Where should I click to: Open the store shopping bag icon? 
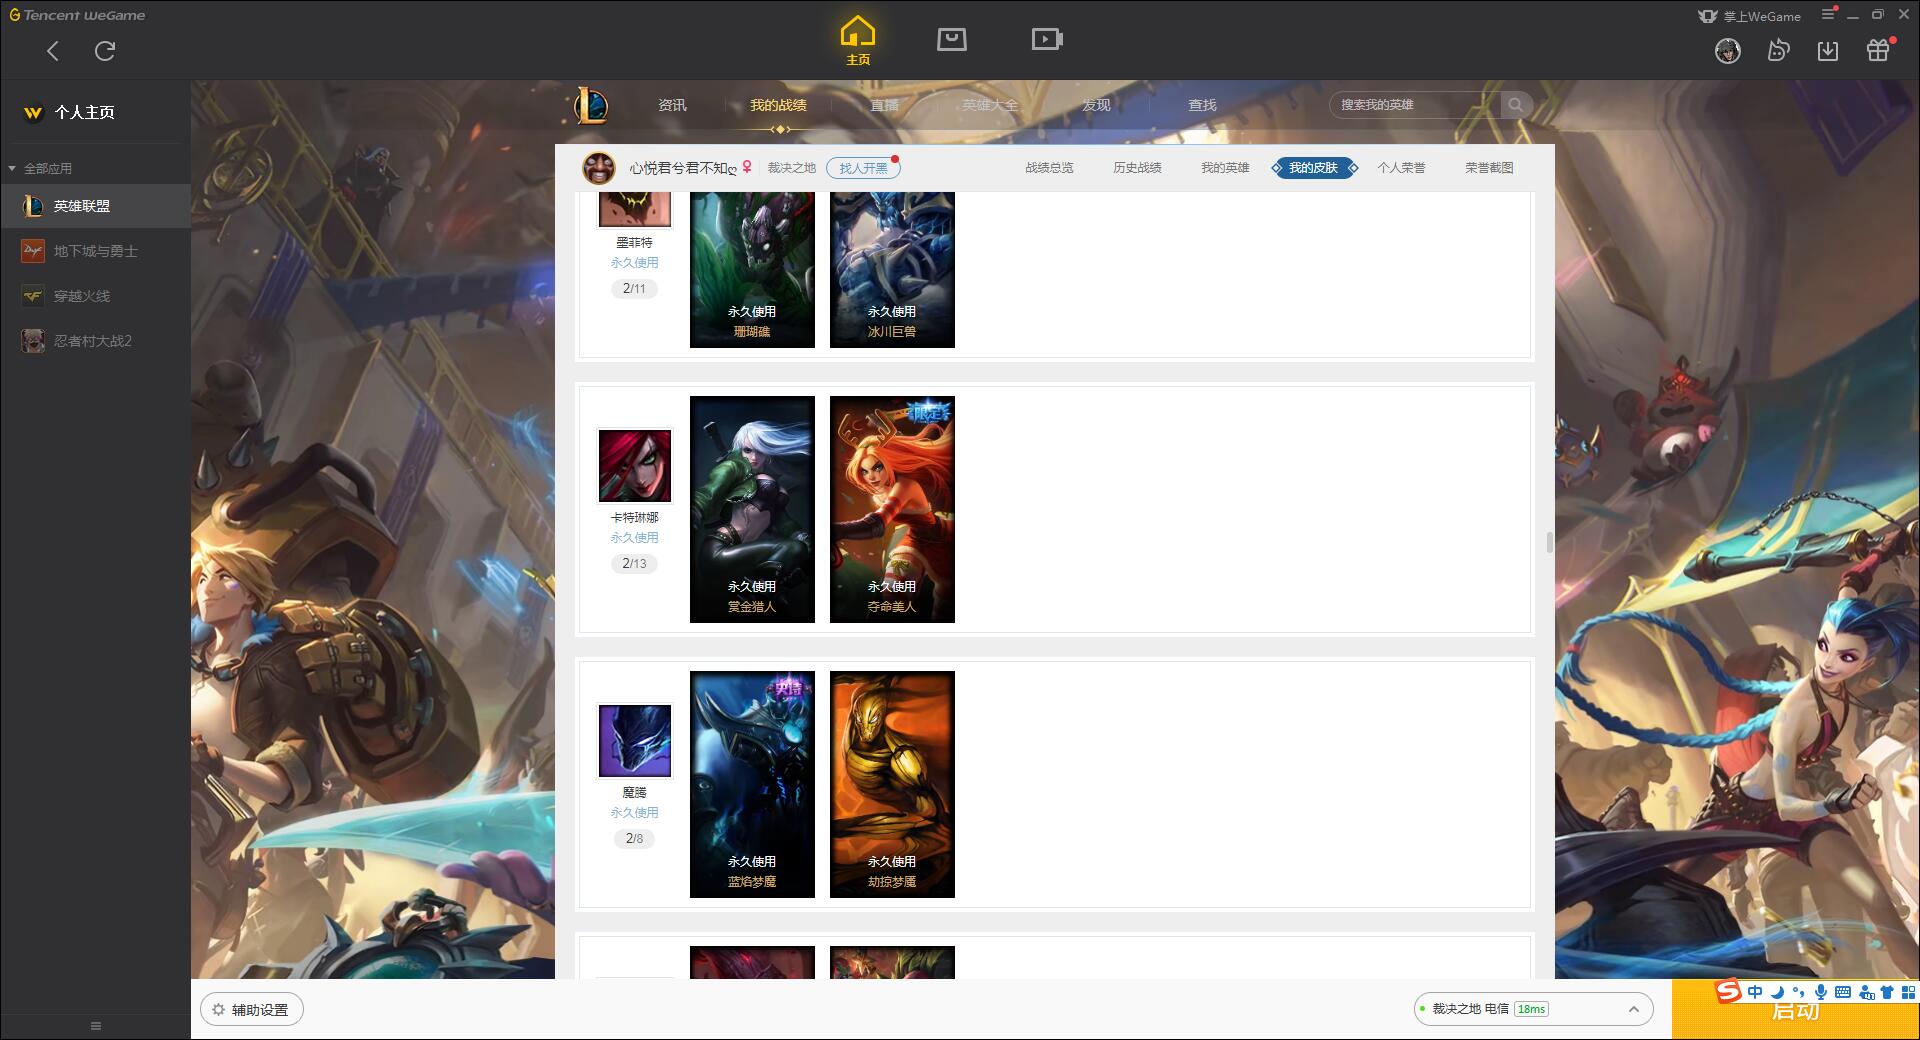pos(951,39)
